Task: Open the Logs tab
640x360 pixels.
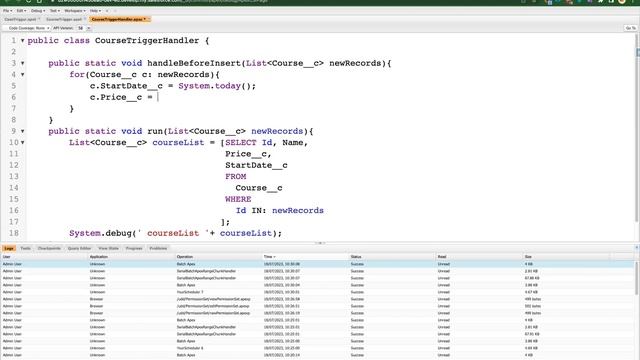Action: tap(9, 248)
